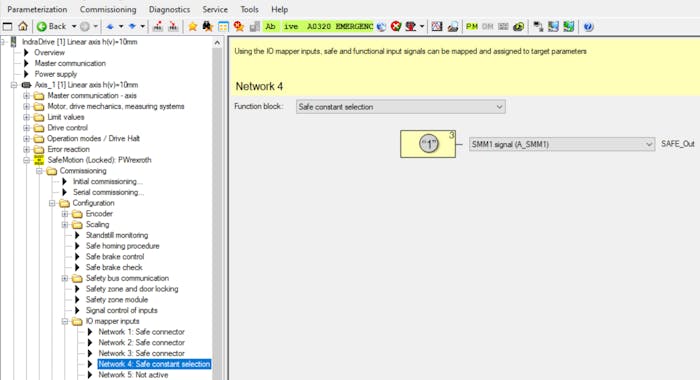The image size is (700, 380).
Task: Click the network connection devices icon
Action: 538,26
